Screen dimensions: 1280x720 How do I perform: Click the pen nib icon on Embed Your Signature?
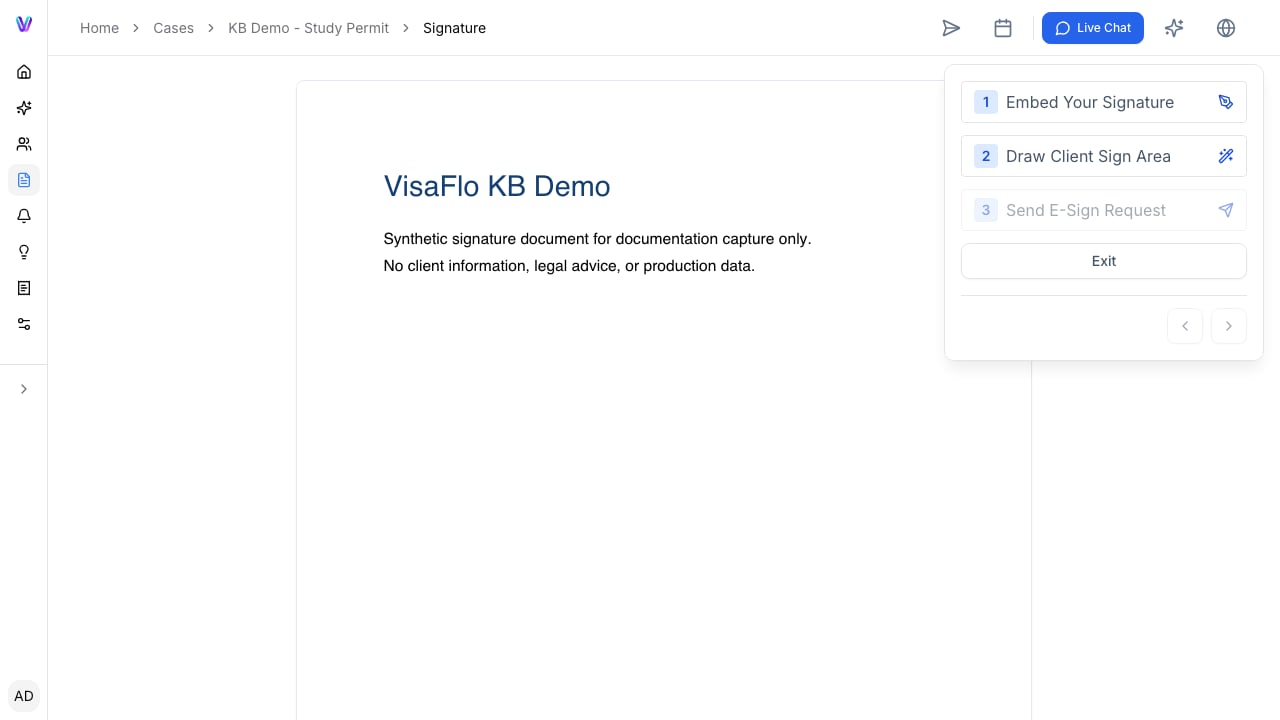(x=1226, y=102)
